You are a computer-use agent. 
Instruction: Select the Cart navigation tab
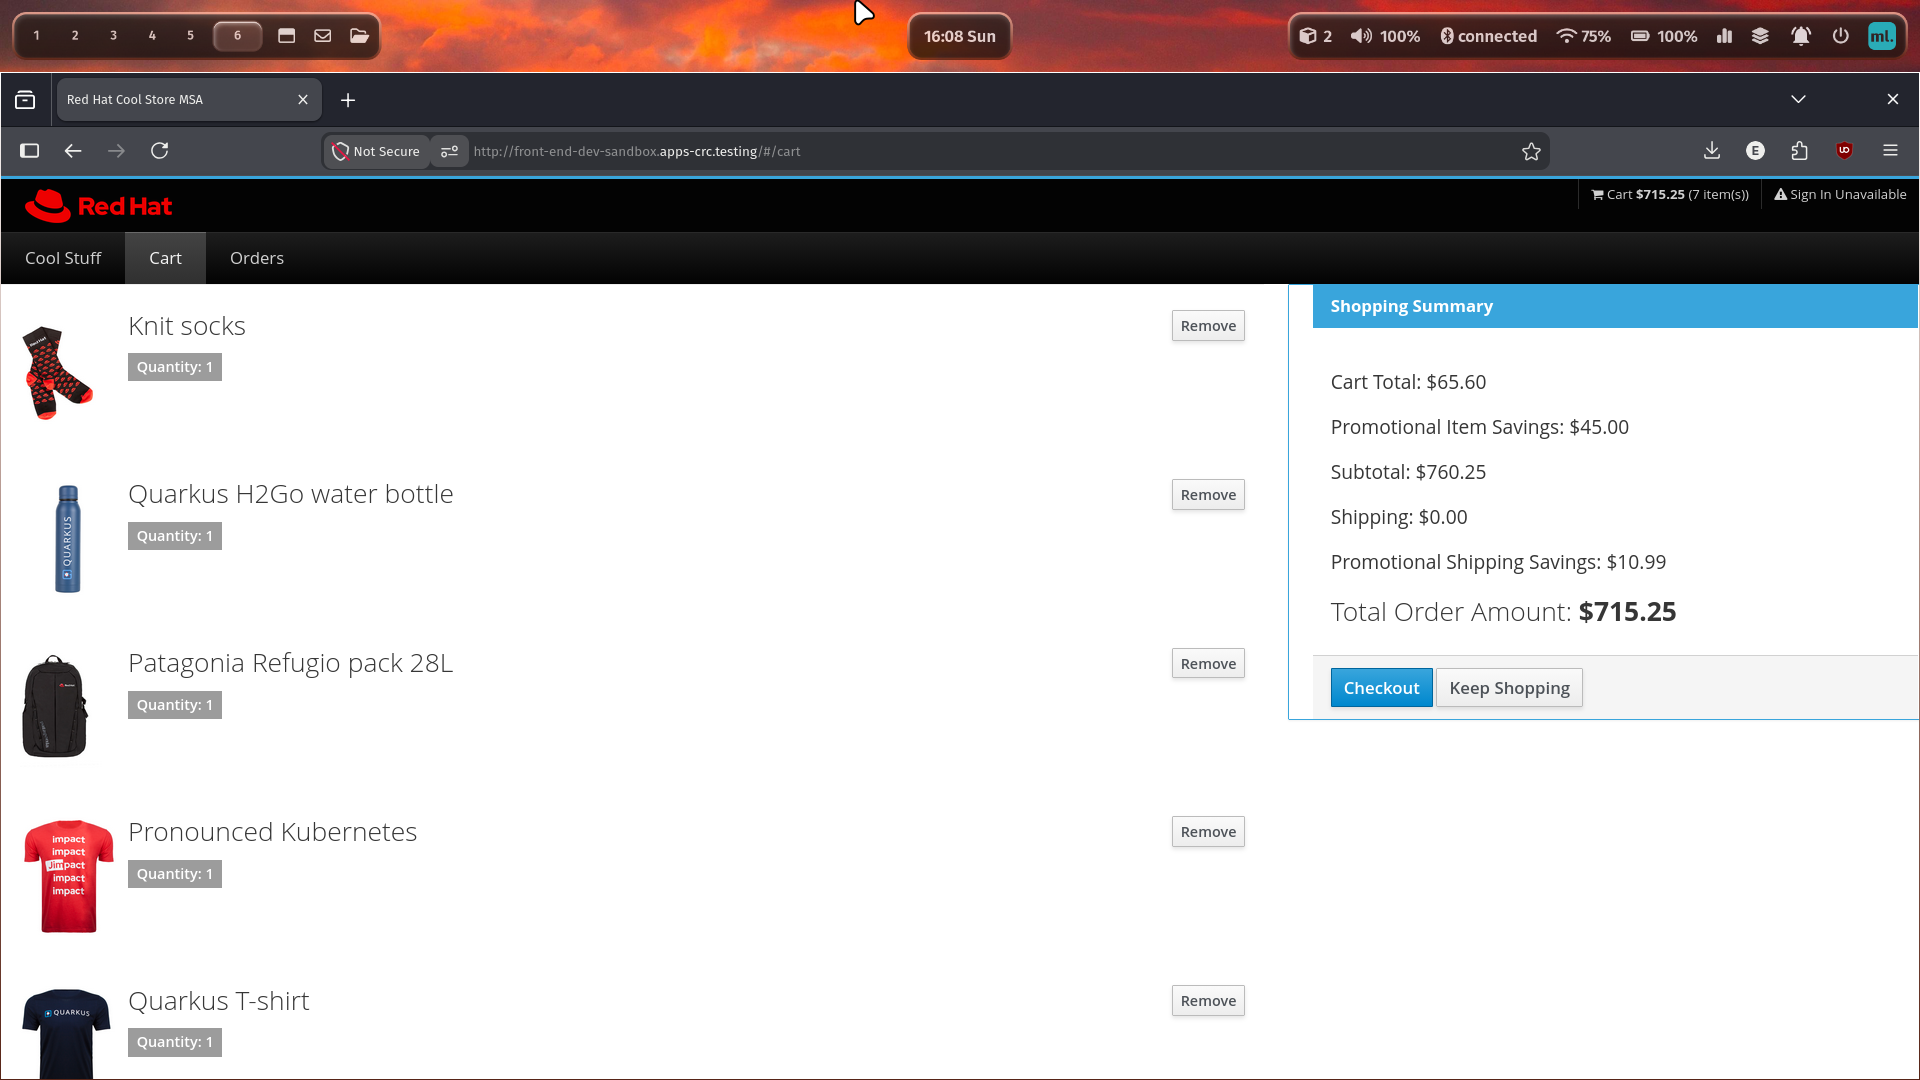[165, 258]
